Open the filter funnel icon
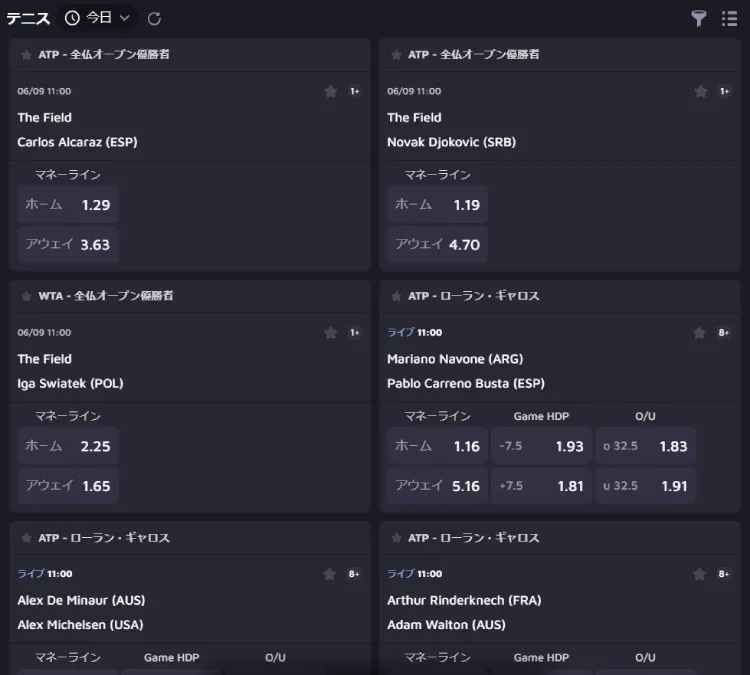The height and width of the screenshot is (675, 750). [x=698, y=19]
